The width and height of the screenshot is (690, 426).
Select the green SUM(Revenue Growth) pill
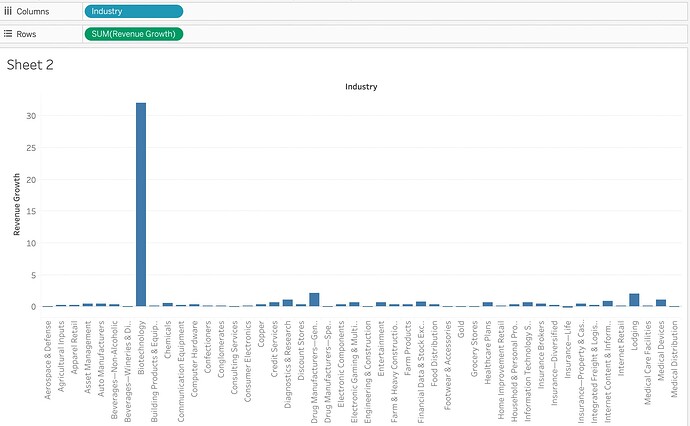pos(135,34)
